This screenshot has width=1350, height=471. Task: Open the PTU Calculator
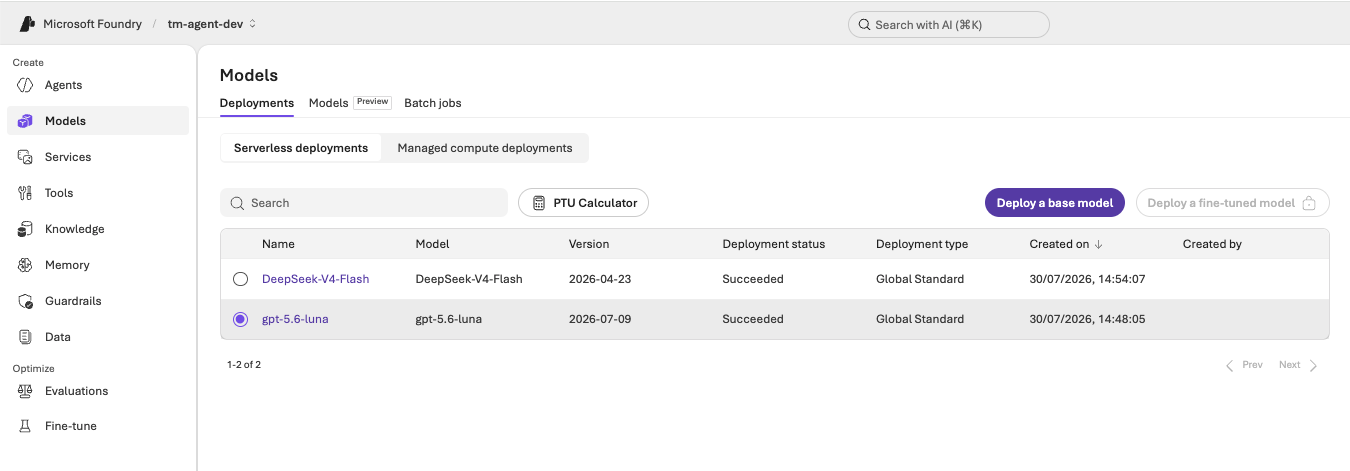tap(584, 203)
